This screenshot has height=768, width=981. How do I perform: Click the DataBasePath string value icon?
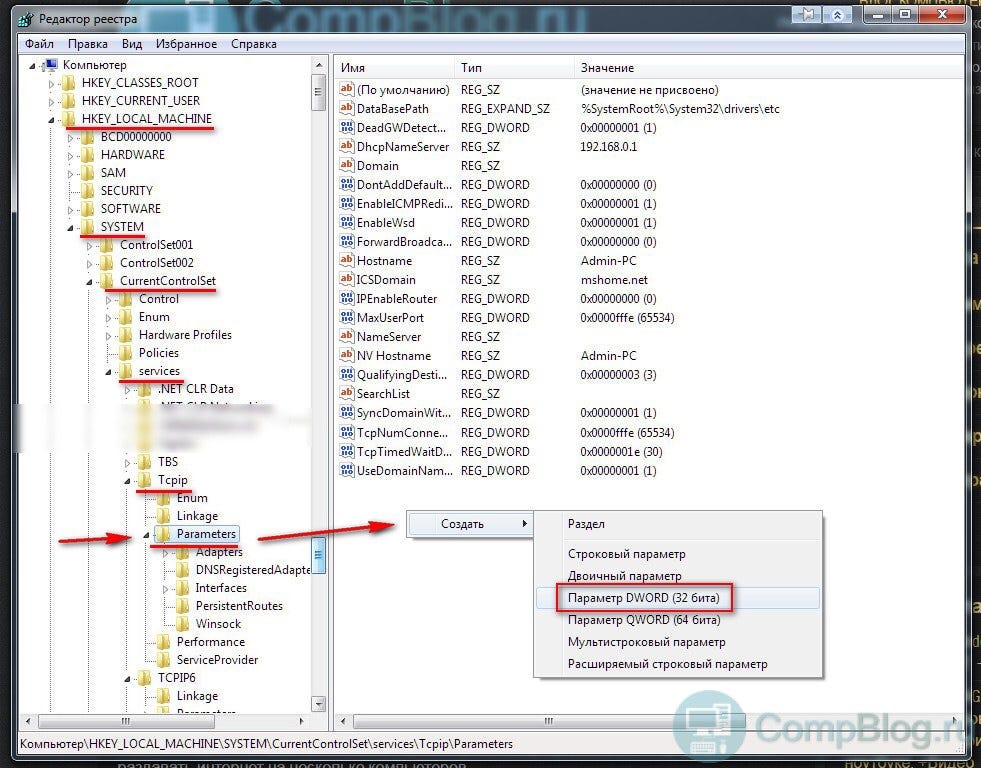(x=347, y=108)
